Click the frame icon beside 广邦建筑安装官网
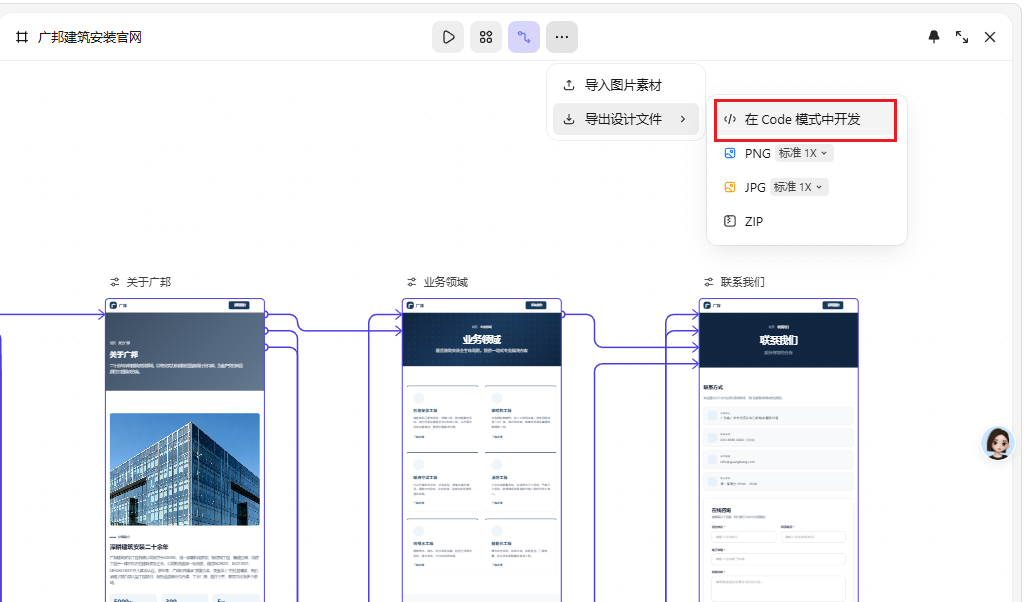This screenshot has width=1024, height=602. pos(22,37)
